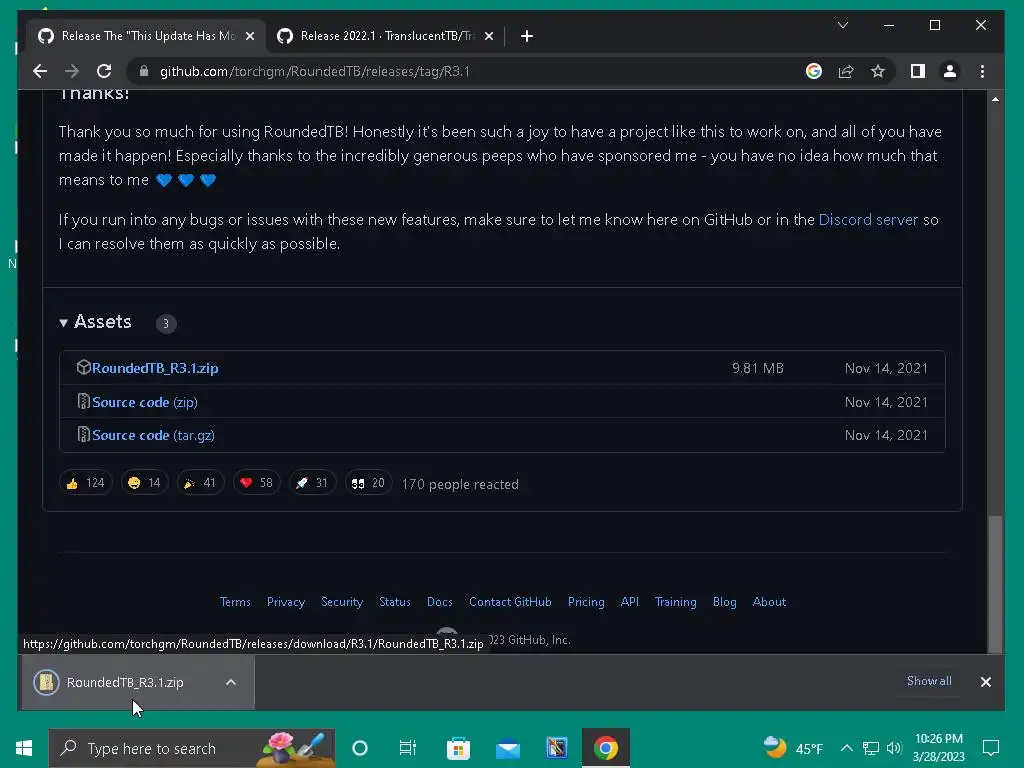The image size is (1024, 768).
Task: Open the Status footer link
Action: click(394, 602)
